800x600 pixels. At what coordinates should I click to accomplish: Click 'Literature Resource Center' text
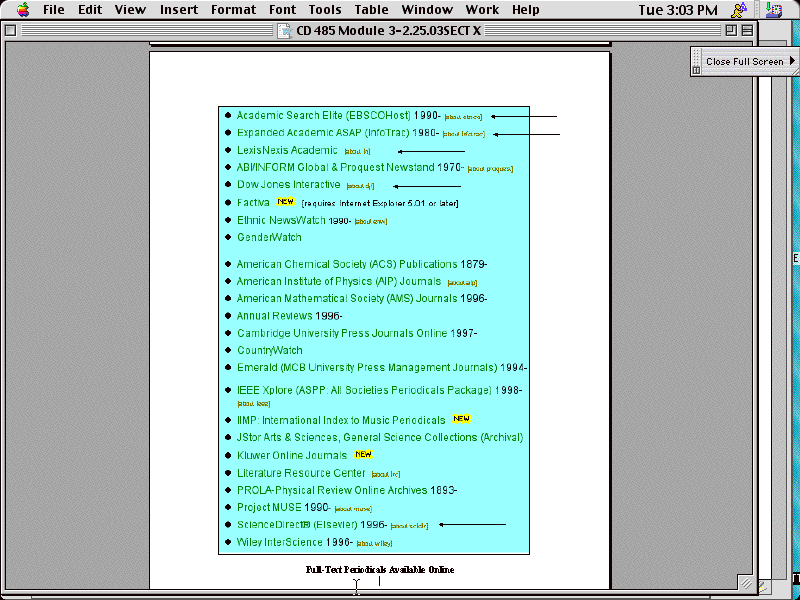coord(302,473)
